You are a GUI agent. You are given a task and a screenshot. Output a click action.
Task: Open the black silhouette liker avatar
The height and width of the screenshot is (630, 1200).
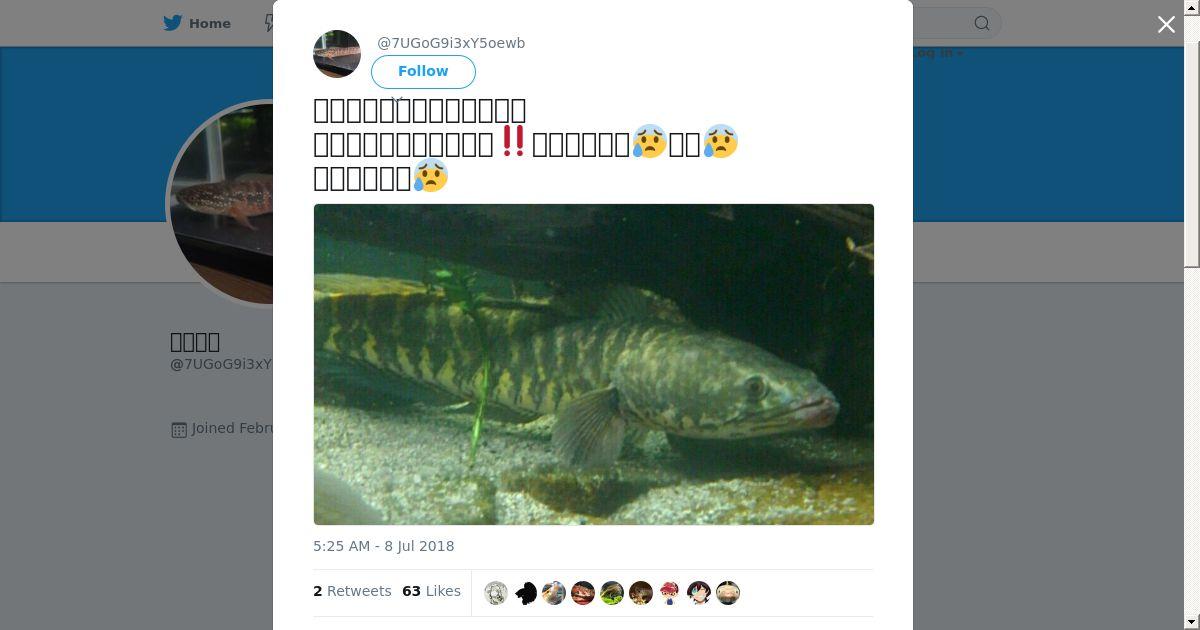click(x=525, y=593)
